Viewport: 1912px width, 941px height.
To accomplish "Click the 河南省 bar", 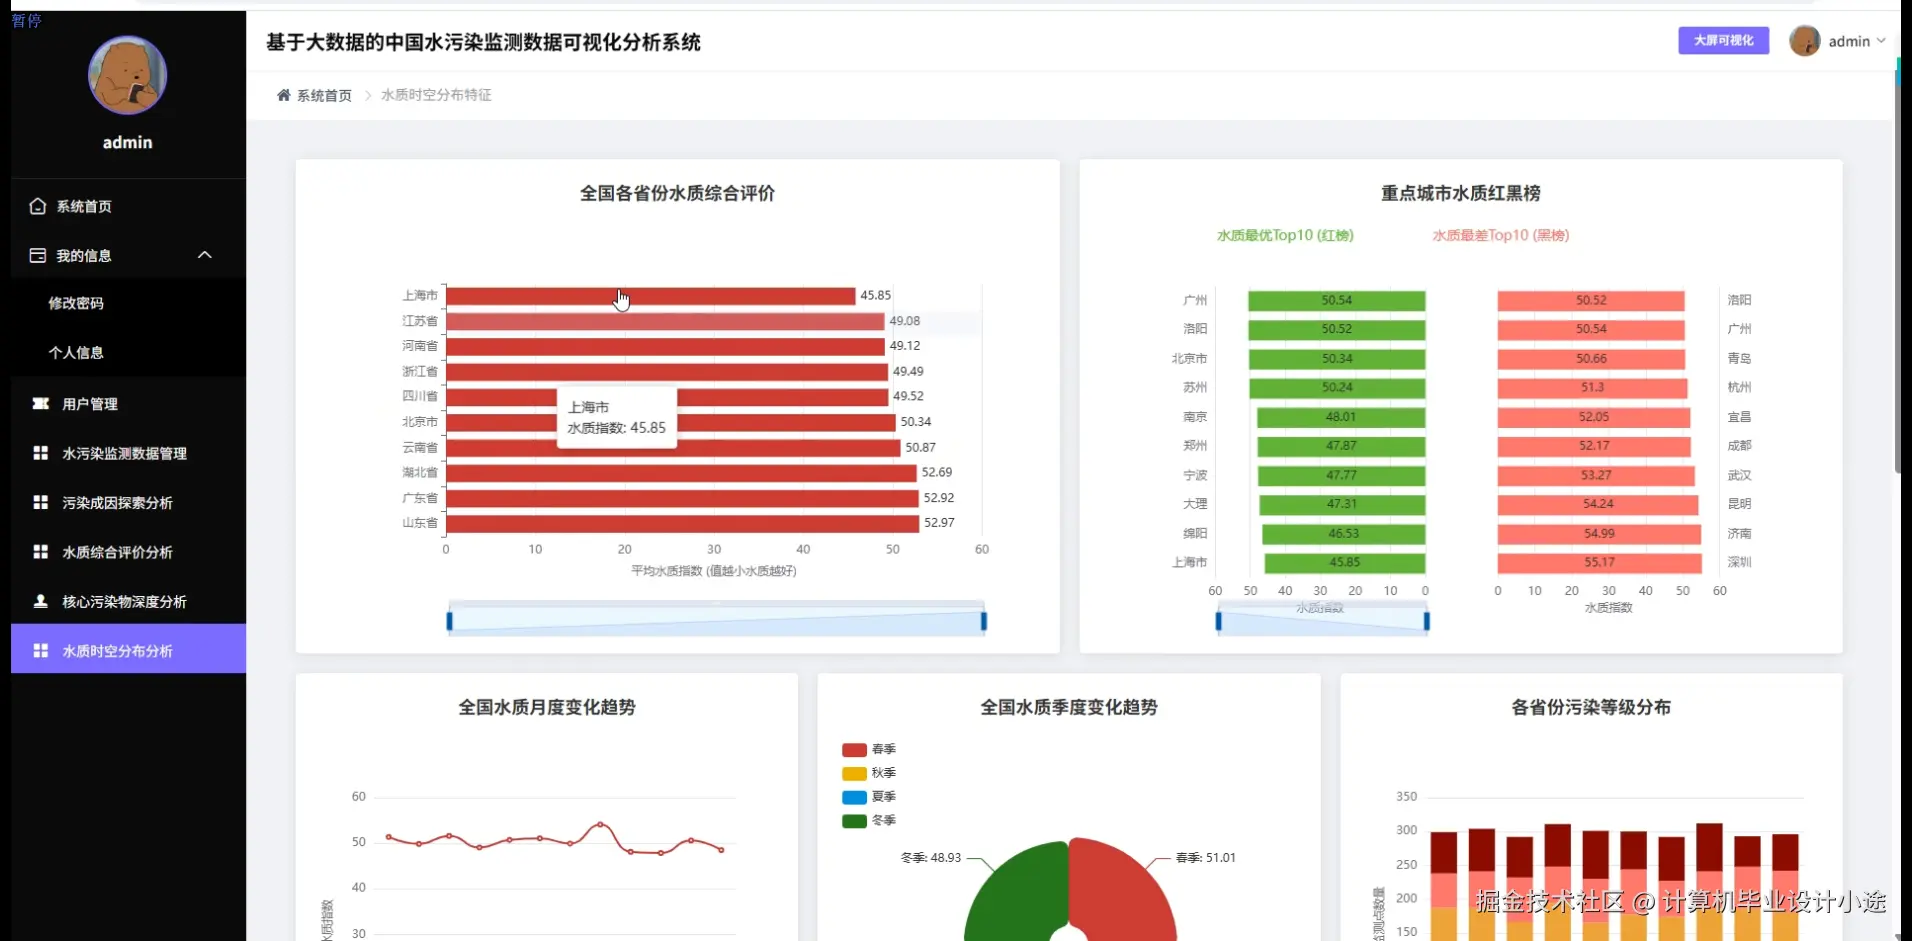I will pos(666,346).
